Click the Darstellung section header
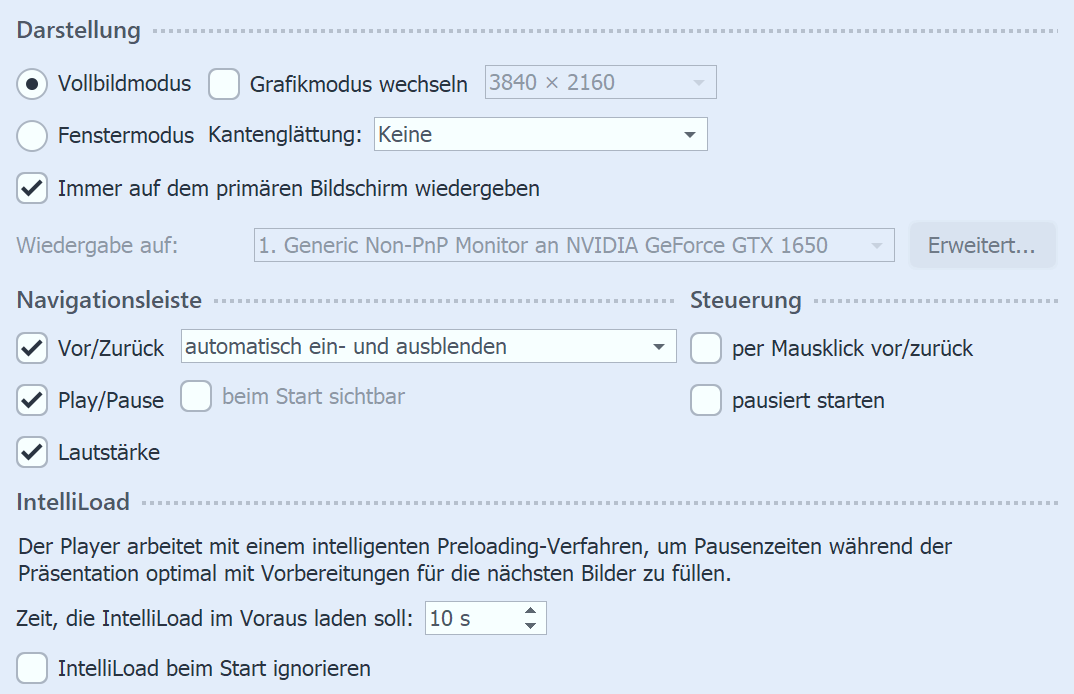1074x694 pixels. pyautogui.click(x=76, y=30)
